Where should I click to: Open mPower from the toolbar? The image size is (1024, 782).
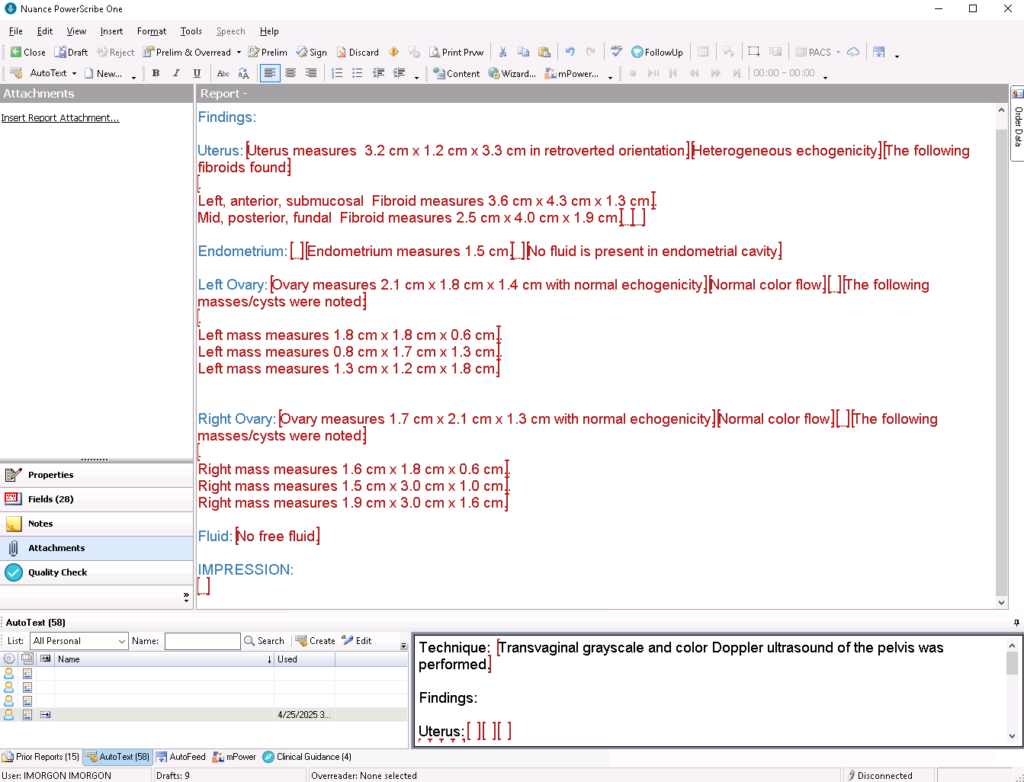coord(571,73)
